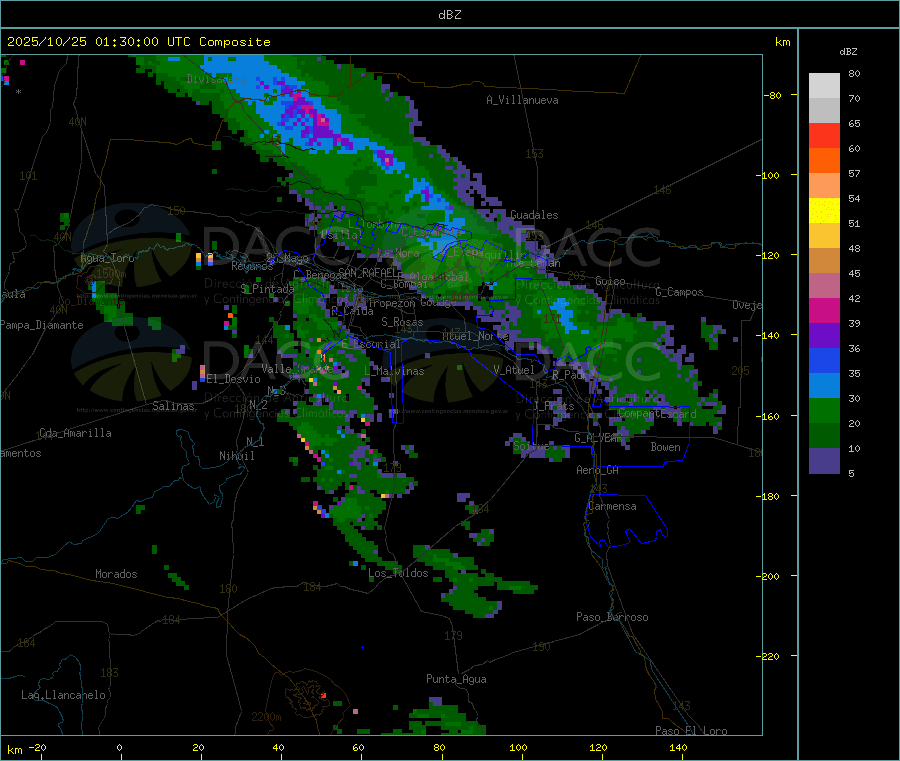Click the red swatch in the dBZ legend
This screenshot has width=900, height=761.
[x=824, y=135]
